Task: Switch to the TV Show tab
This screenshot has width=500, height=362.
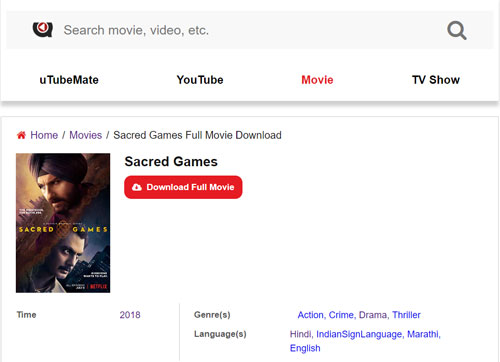Action: (x=436, y=80)
